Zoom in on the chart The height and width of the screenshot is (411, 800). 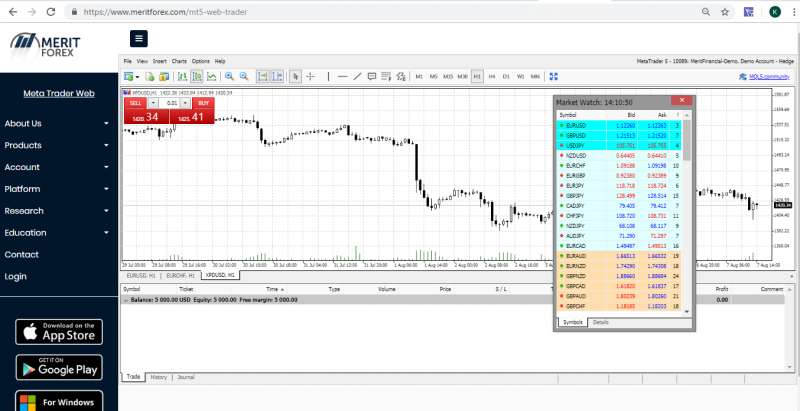pyautogui.click(x=230, y=76)
